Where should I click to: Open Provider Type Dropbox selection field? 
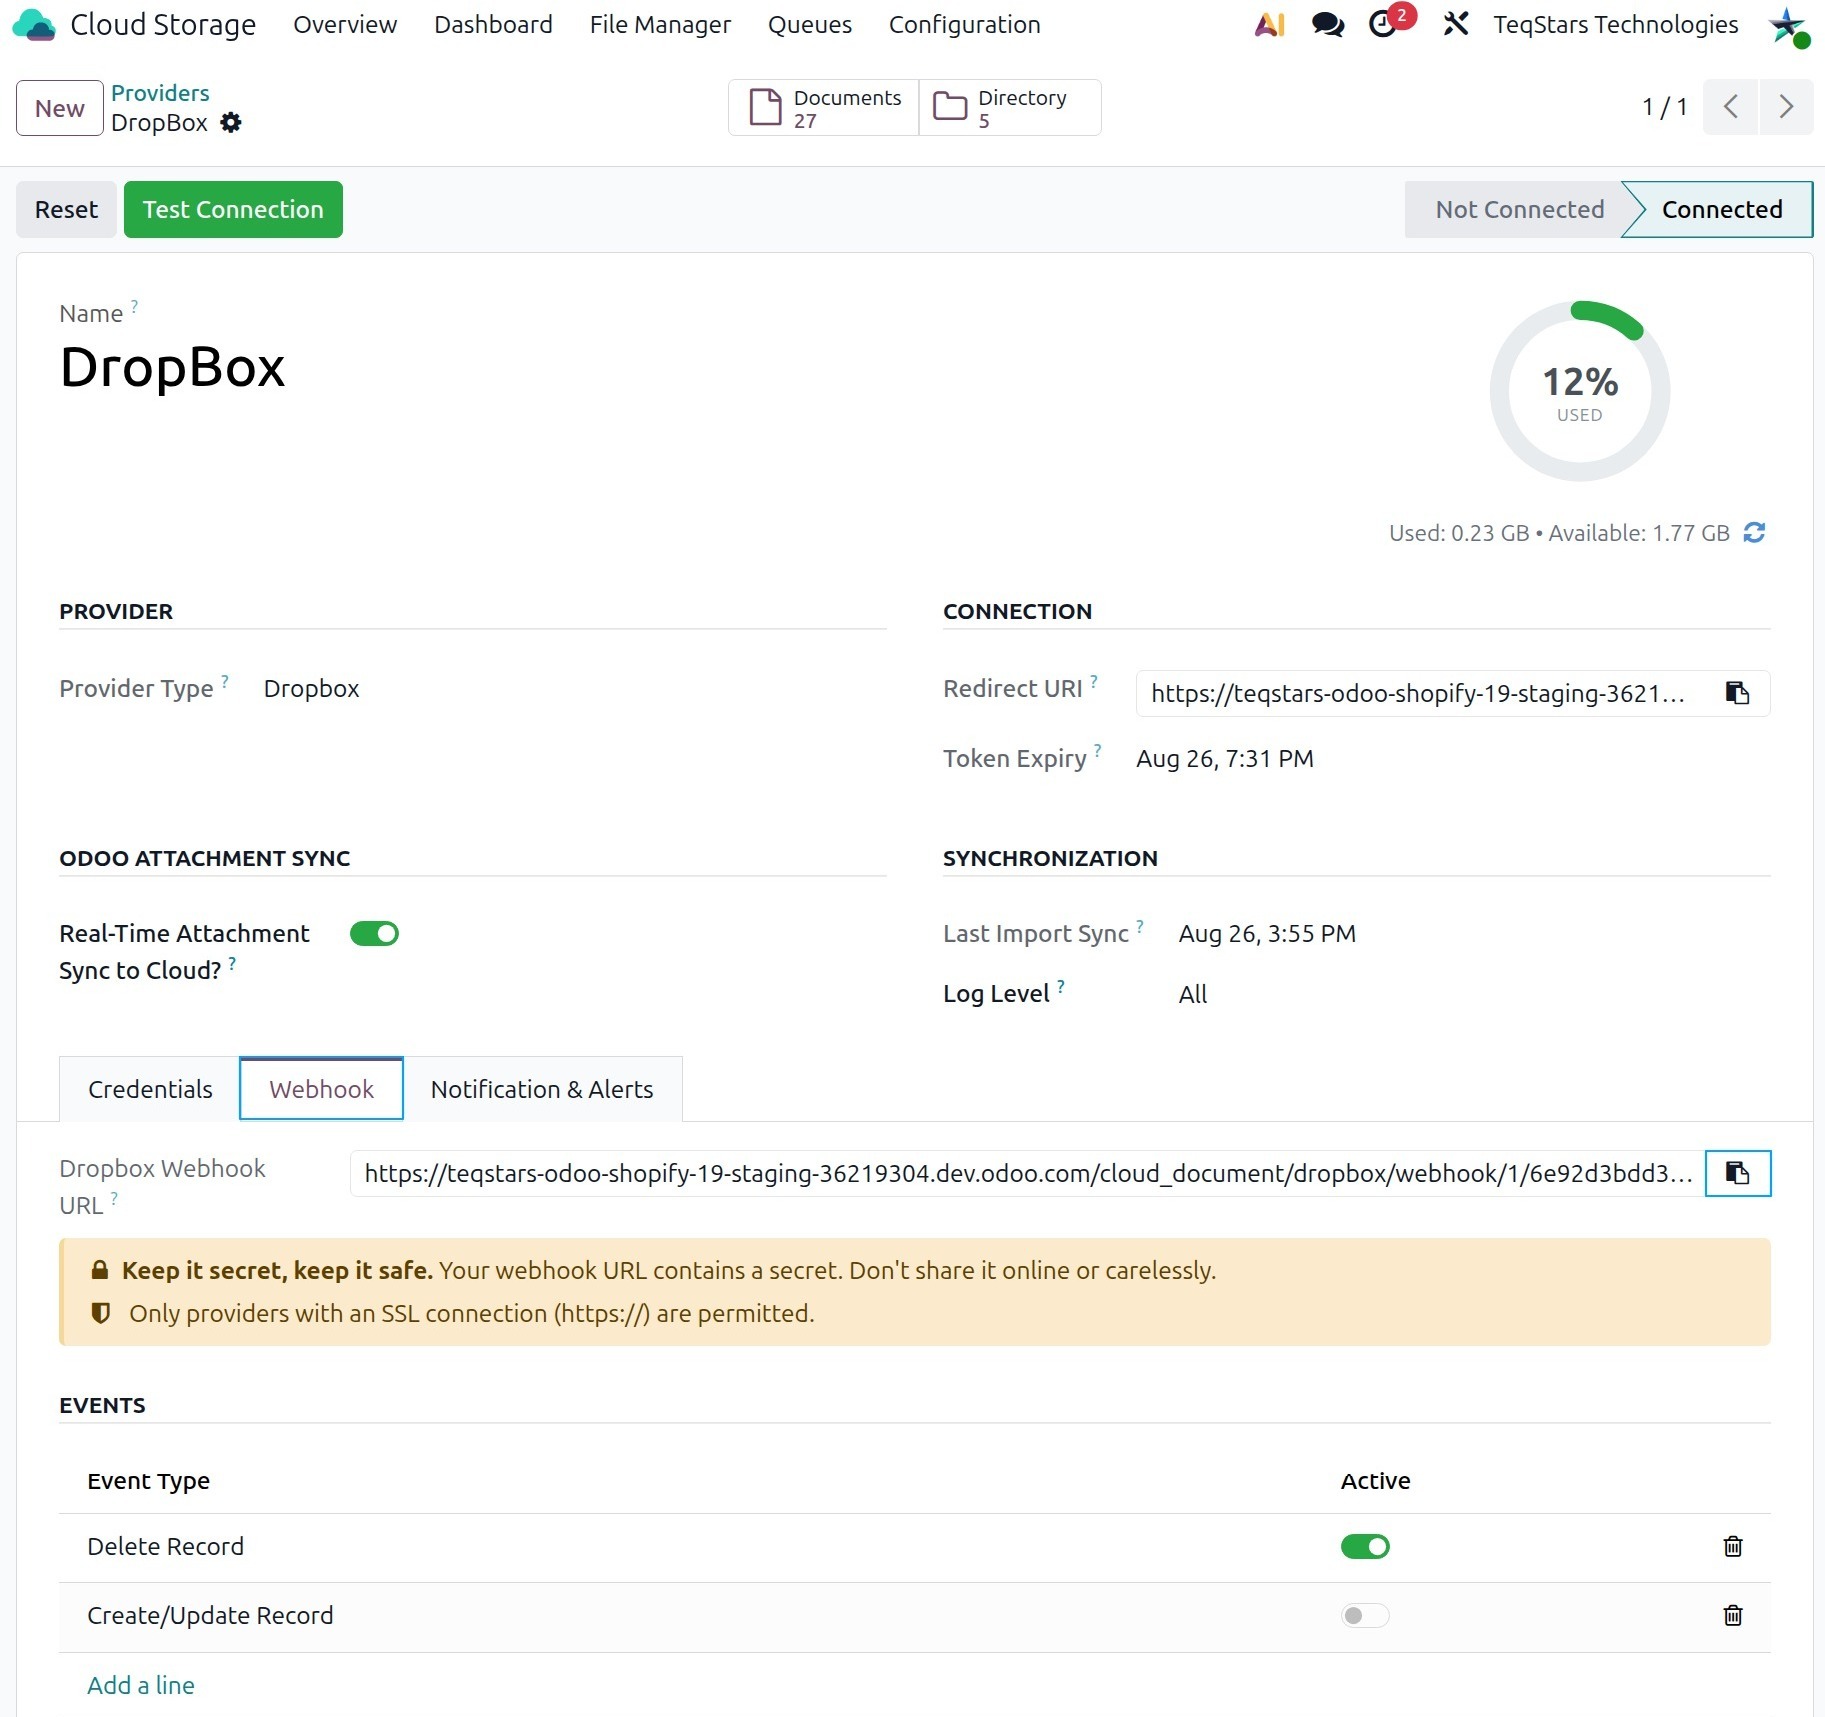click(x=311, y=689)
